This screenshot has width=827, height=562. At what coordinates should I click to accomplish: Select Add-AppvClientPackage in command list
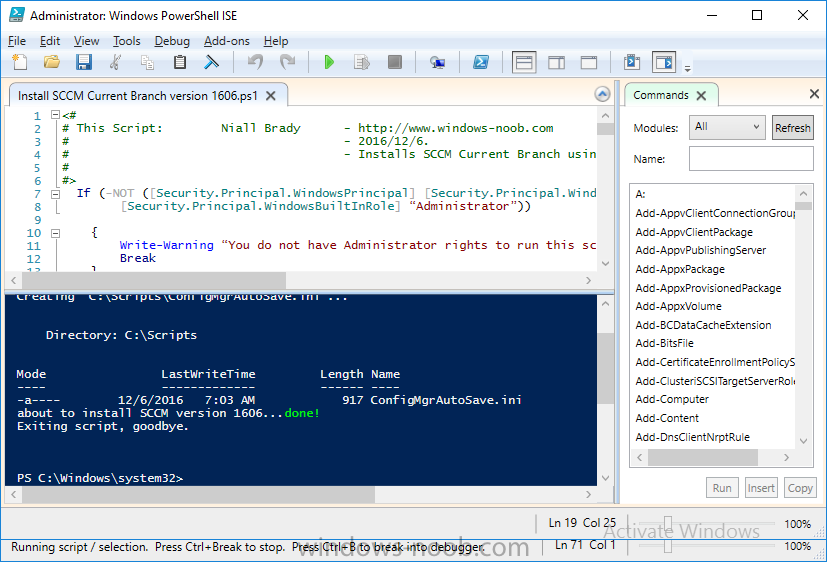694,232
